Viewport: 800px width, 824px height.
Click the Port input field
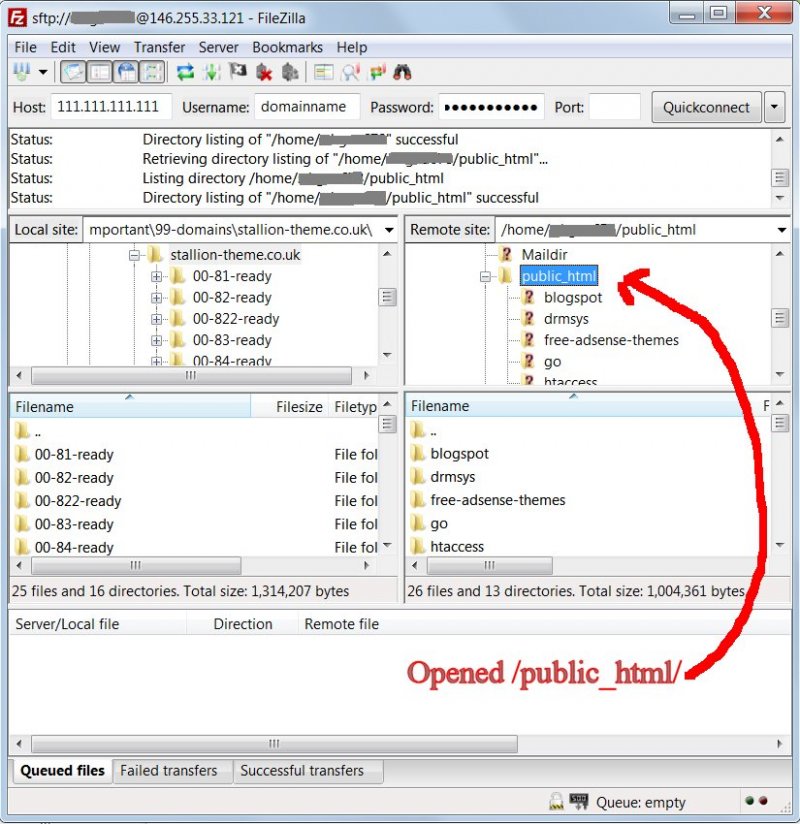click(x=614, y=107)
